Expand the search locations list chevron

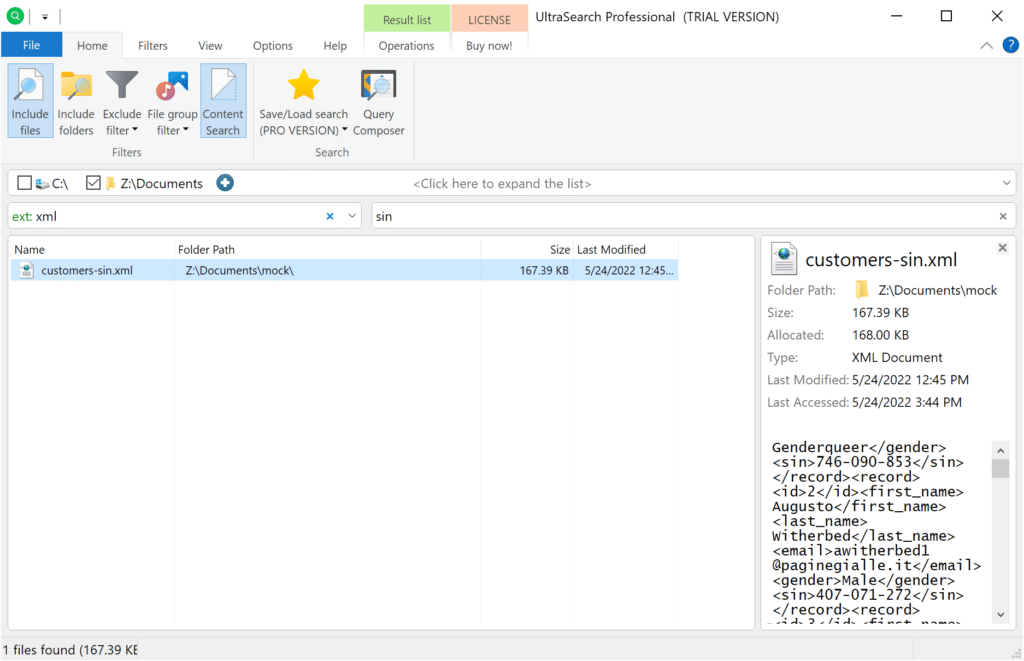click(1006, 184)
